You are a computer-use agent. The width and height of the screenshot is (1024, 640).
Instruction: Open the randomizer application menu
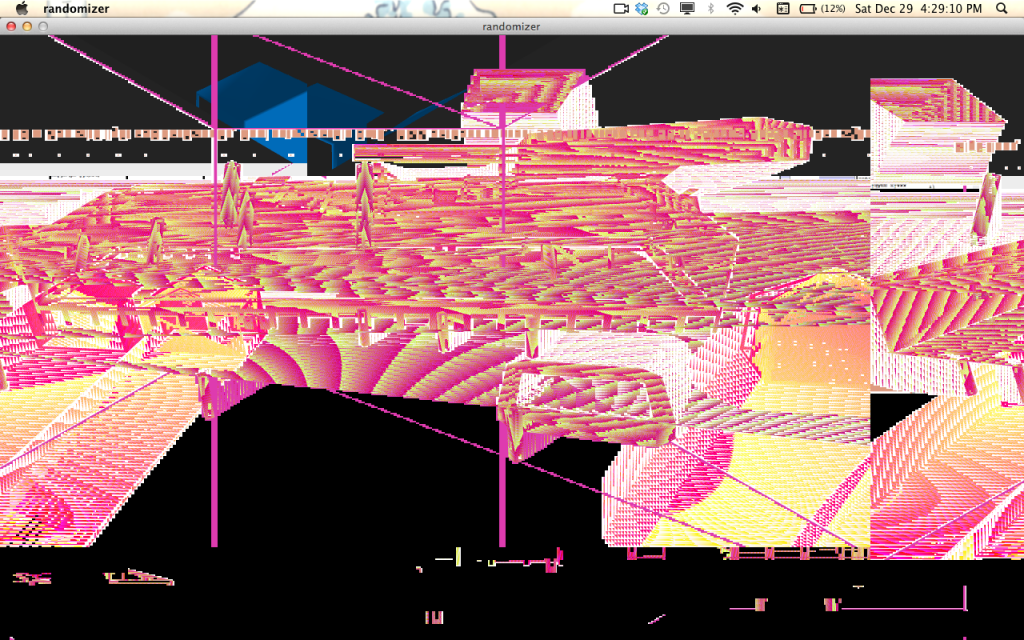pos(77,9)
